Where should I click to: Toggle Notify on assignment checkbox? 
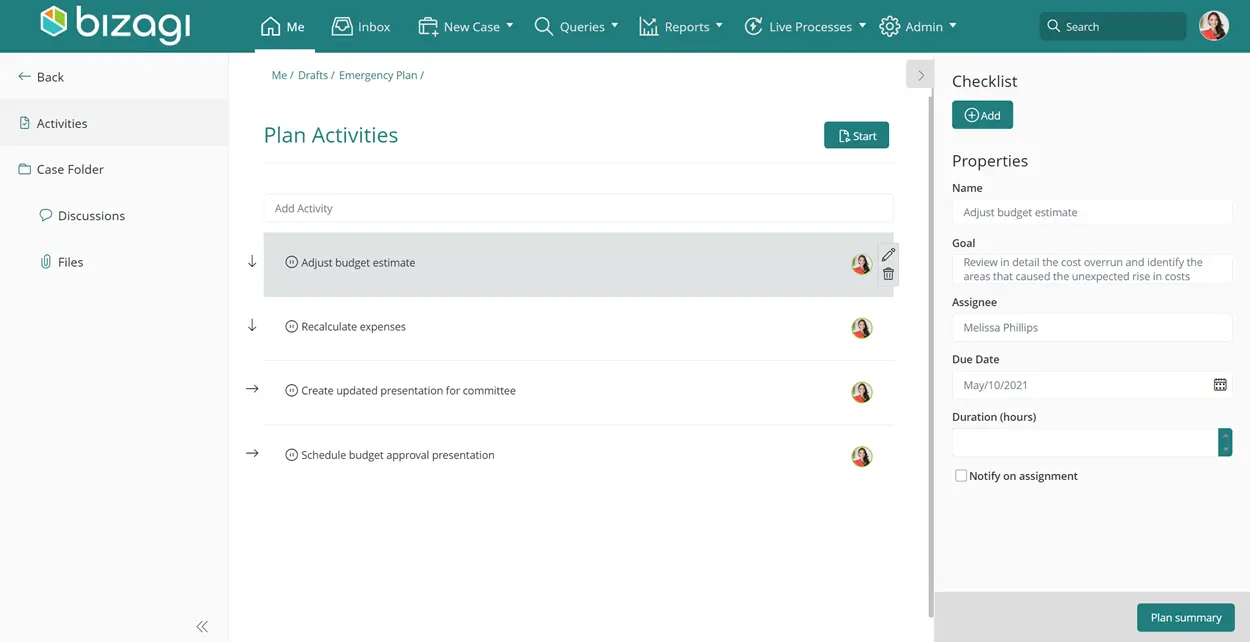[961, 476]
